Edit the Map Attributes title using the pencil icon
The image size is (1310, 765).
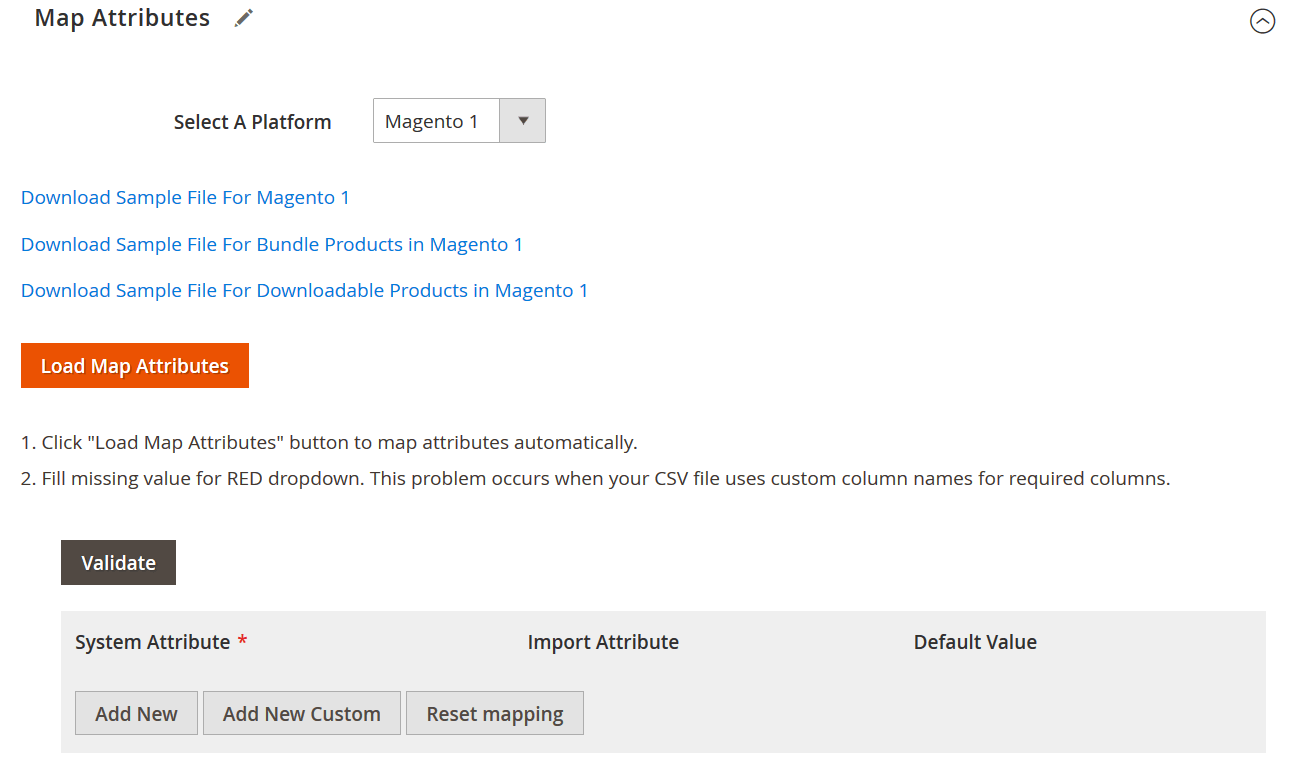click(x=243, y=17)
